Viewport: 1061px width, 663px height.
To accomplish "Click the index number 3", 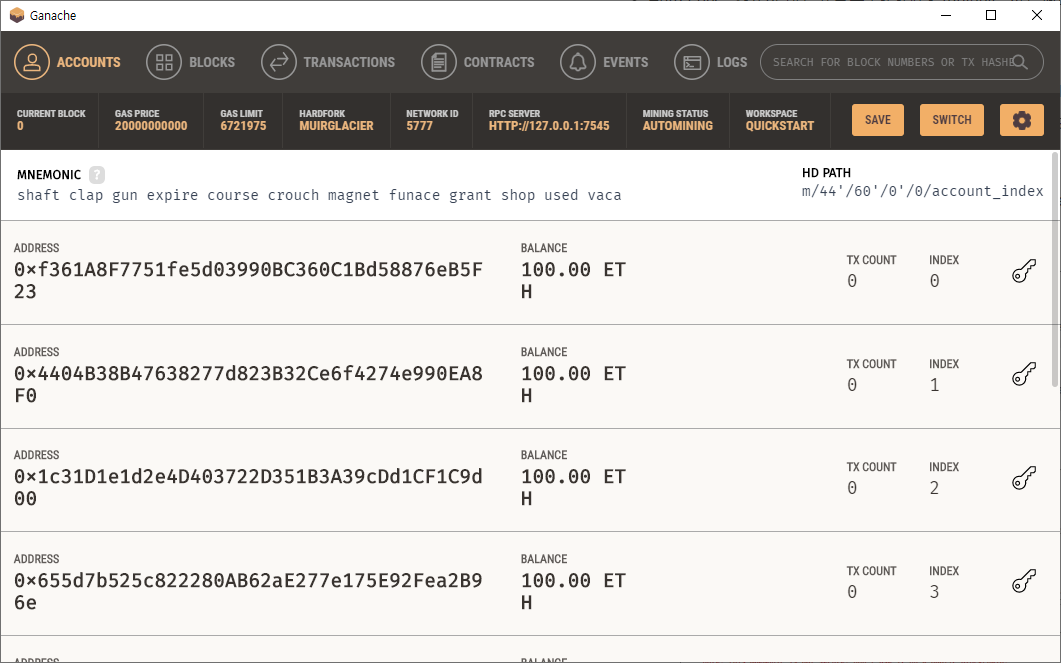I will pos(934,592).
